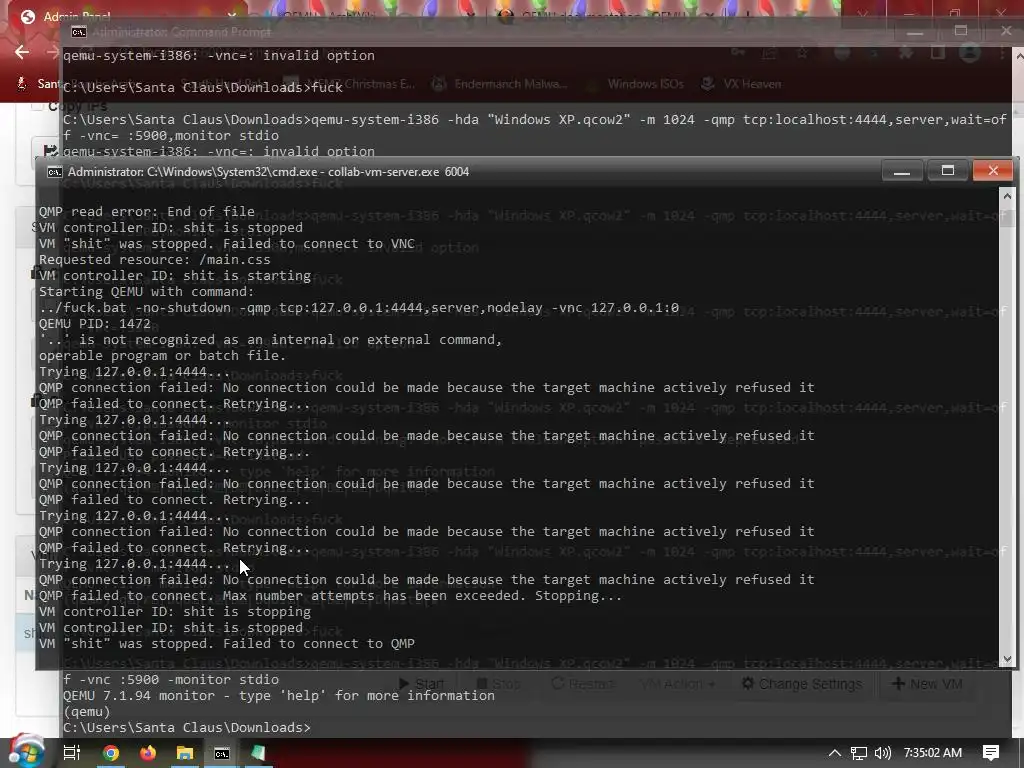Switch to Google Chrome in the taskbar
This screenshot has height=768, width=1024.
click(111, 753)
